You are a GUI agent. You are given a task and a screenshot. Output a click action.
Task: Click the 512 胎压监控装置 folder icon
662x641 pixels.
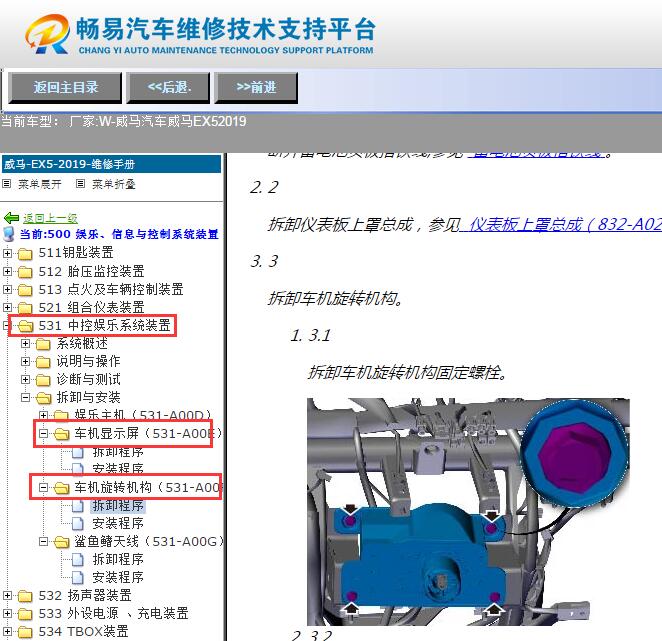coord(25,272)
